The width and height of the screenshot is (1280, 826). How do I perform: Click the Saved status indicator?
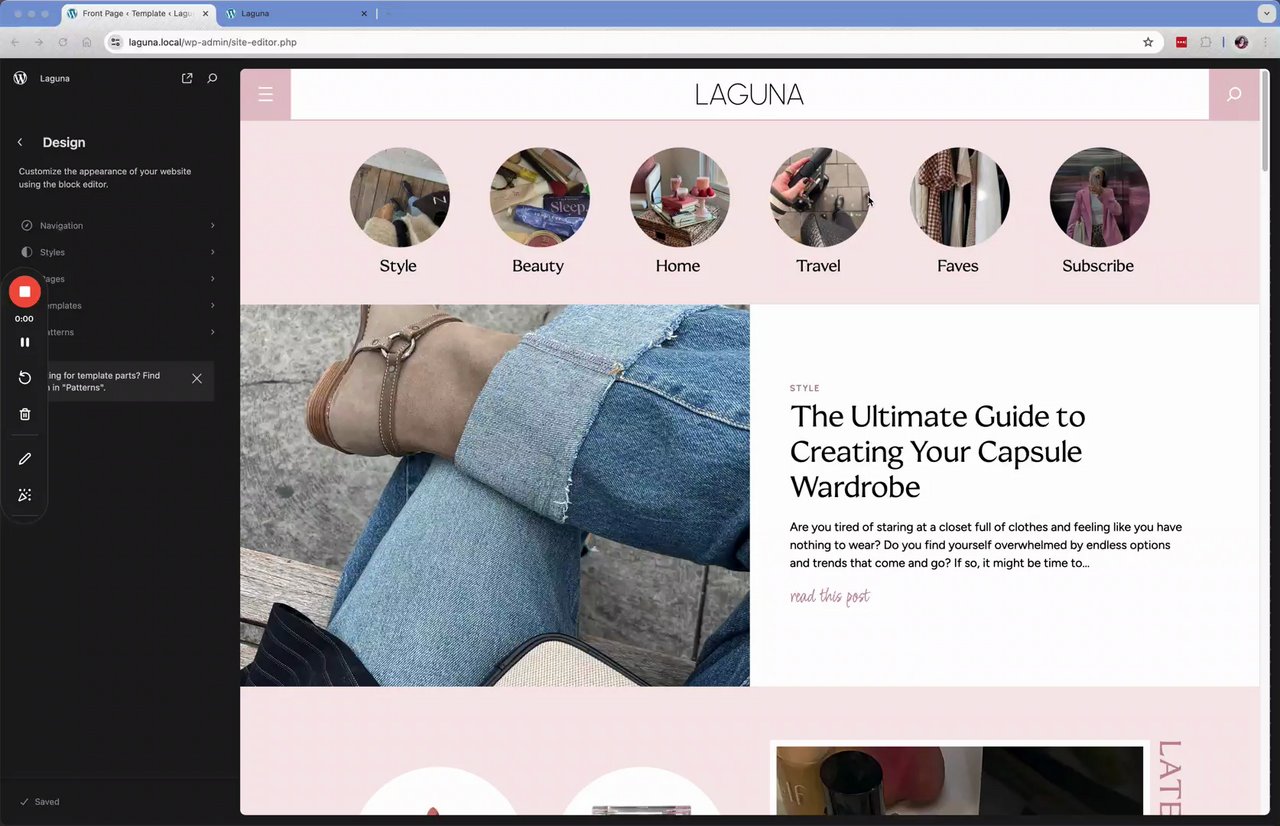(39, 802)
